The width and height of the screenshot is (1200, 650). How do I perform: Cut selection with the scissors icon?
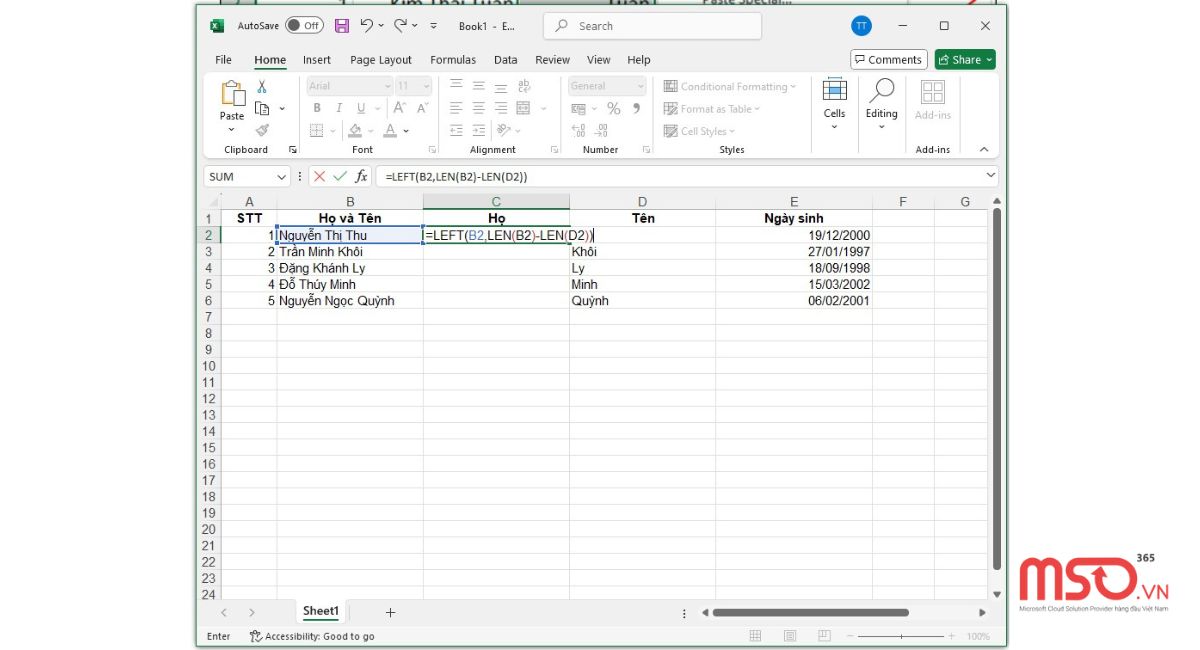tap(262, 87)
